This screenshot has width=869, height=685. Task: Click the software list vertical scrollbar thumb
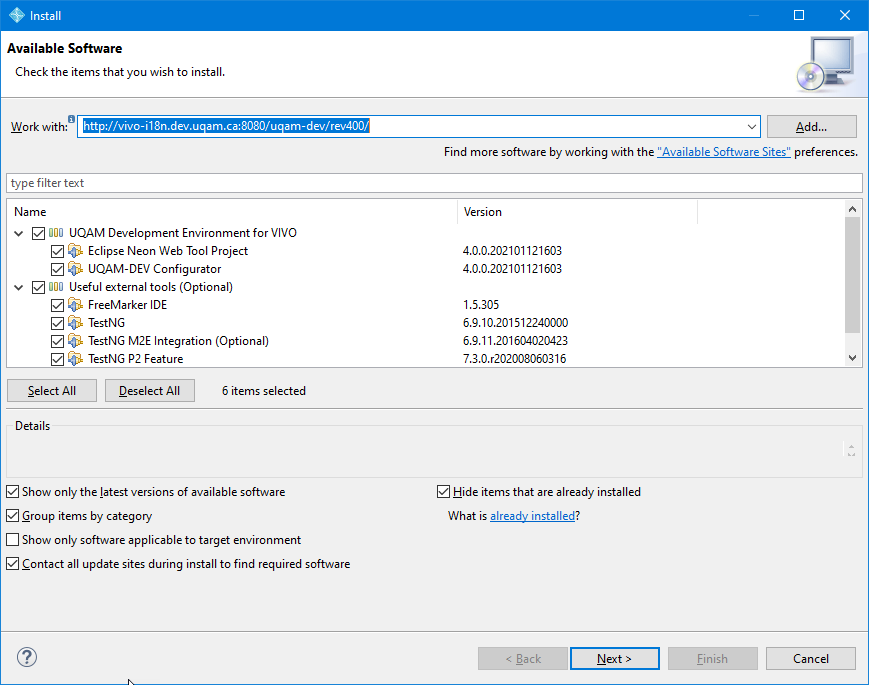(852, 275)
